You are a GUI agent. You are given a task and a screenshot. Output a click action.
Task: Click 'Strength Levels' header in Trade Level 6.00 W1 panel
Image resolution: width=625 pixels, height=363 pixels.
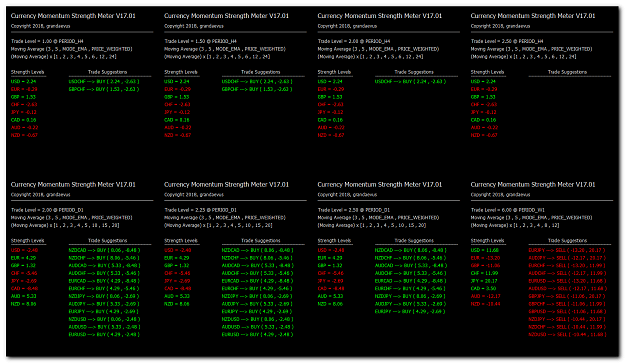[x=487, y=241]
